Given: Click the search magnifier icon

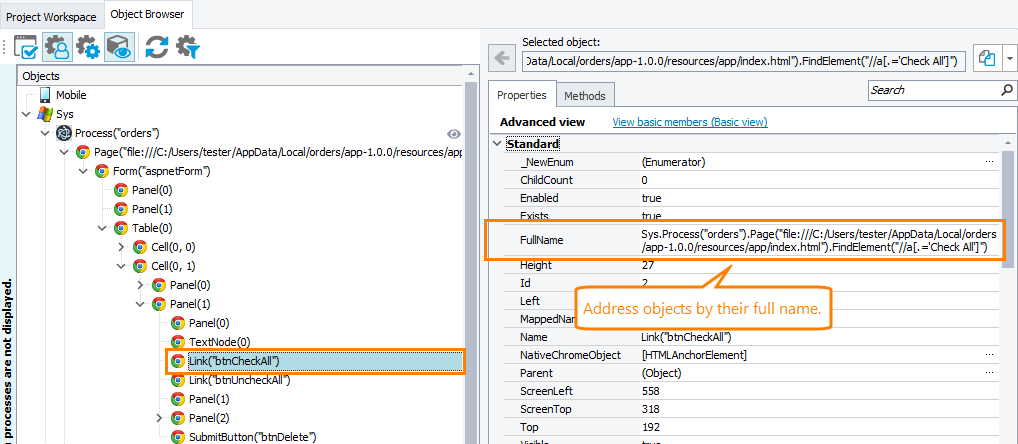Looking at the screenshot, I should (1006, 91).
